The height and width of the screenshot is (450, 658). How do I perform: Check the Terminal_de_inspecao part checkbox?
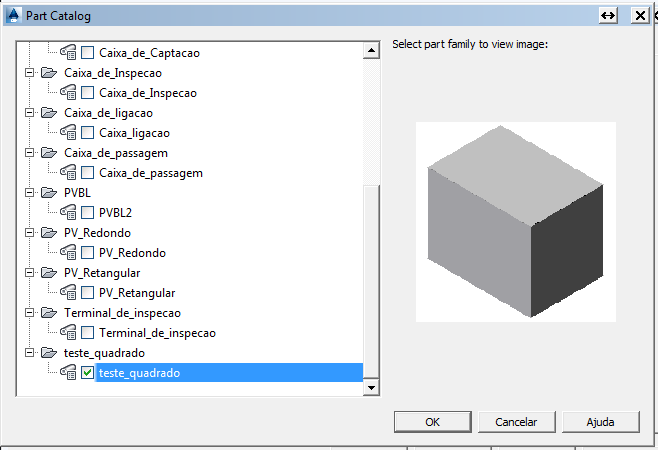[x=87, y=332]
